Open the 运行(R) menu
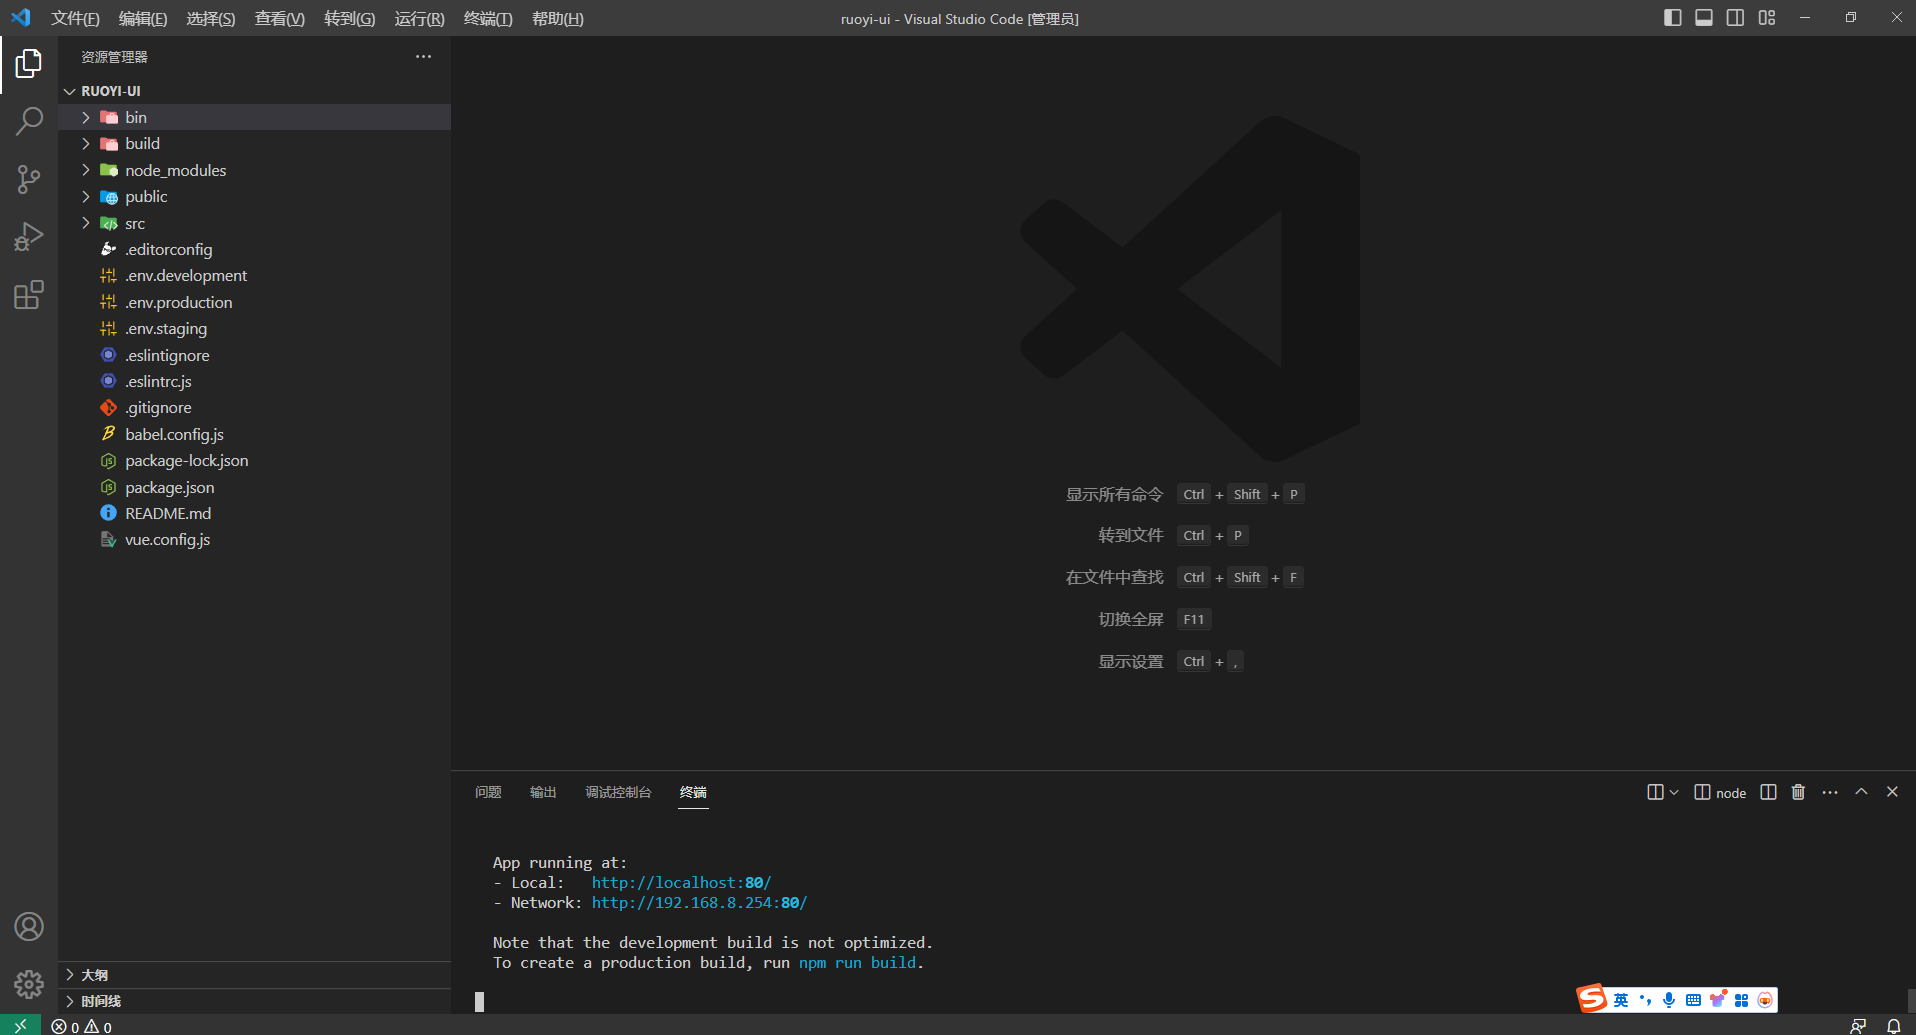This screenshot has width=1916, height=1035. coord(420,19)
